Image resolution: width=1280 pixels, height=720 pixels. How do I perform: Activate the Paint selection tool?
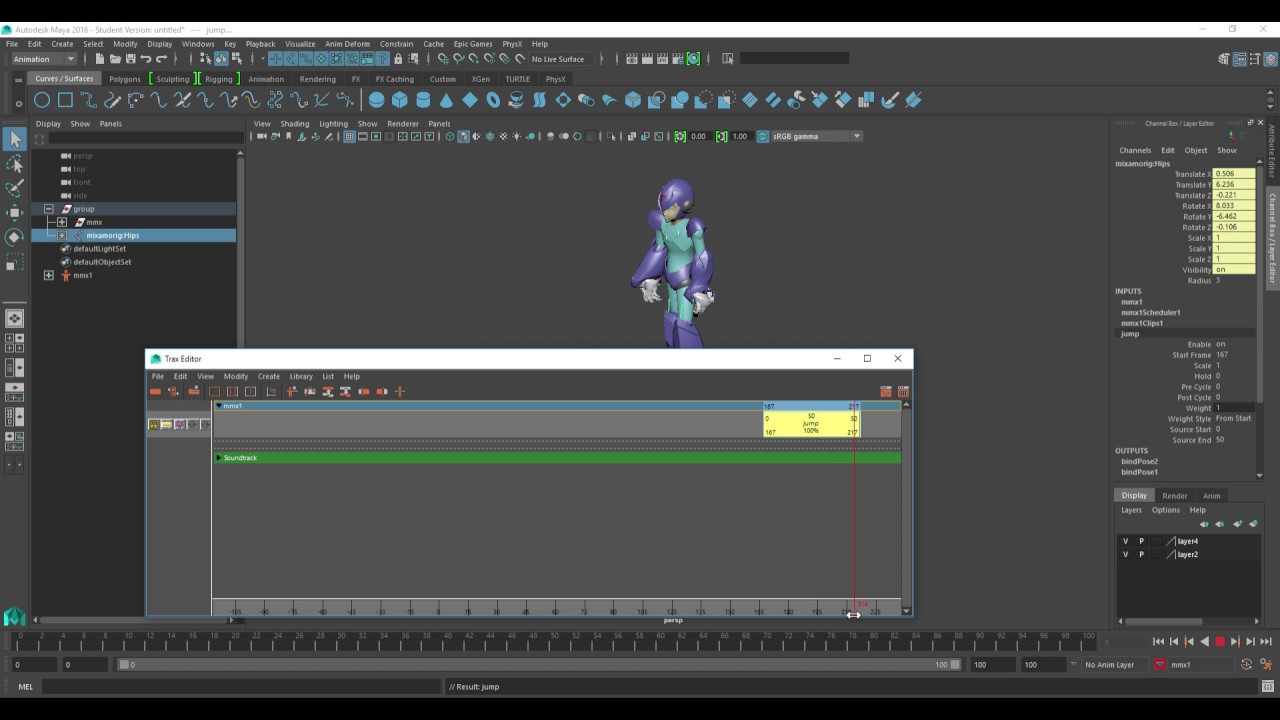click(14, 188)
